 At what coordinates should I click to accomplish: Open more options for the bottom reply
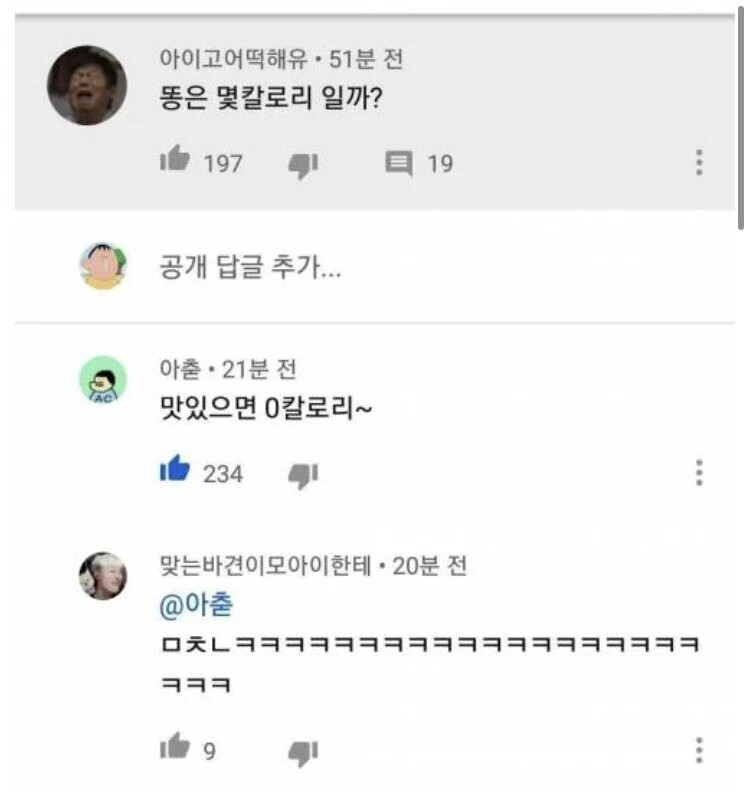[699, 749]
